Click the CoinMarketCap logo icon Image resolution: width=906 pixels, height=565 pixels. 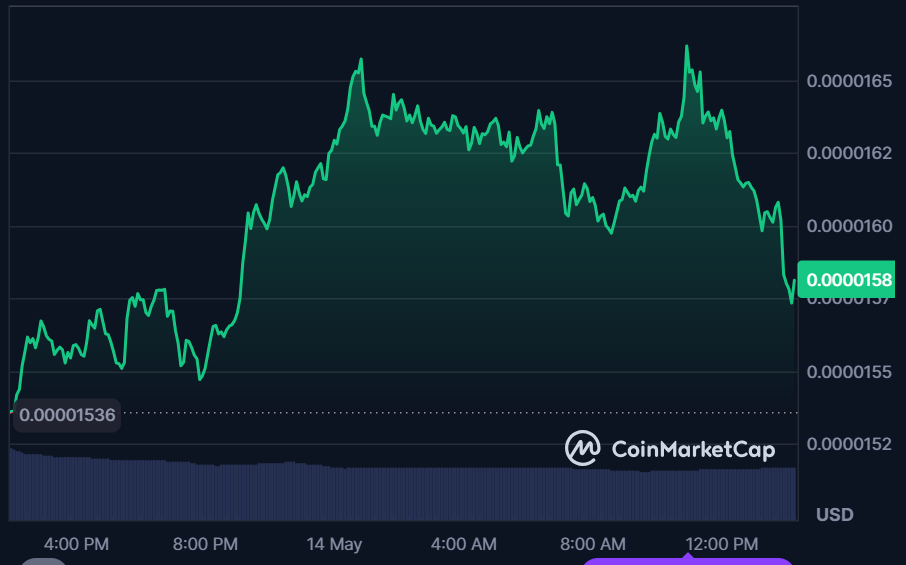pyautogui.click(x=582, y=448)
